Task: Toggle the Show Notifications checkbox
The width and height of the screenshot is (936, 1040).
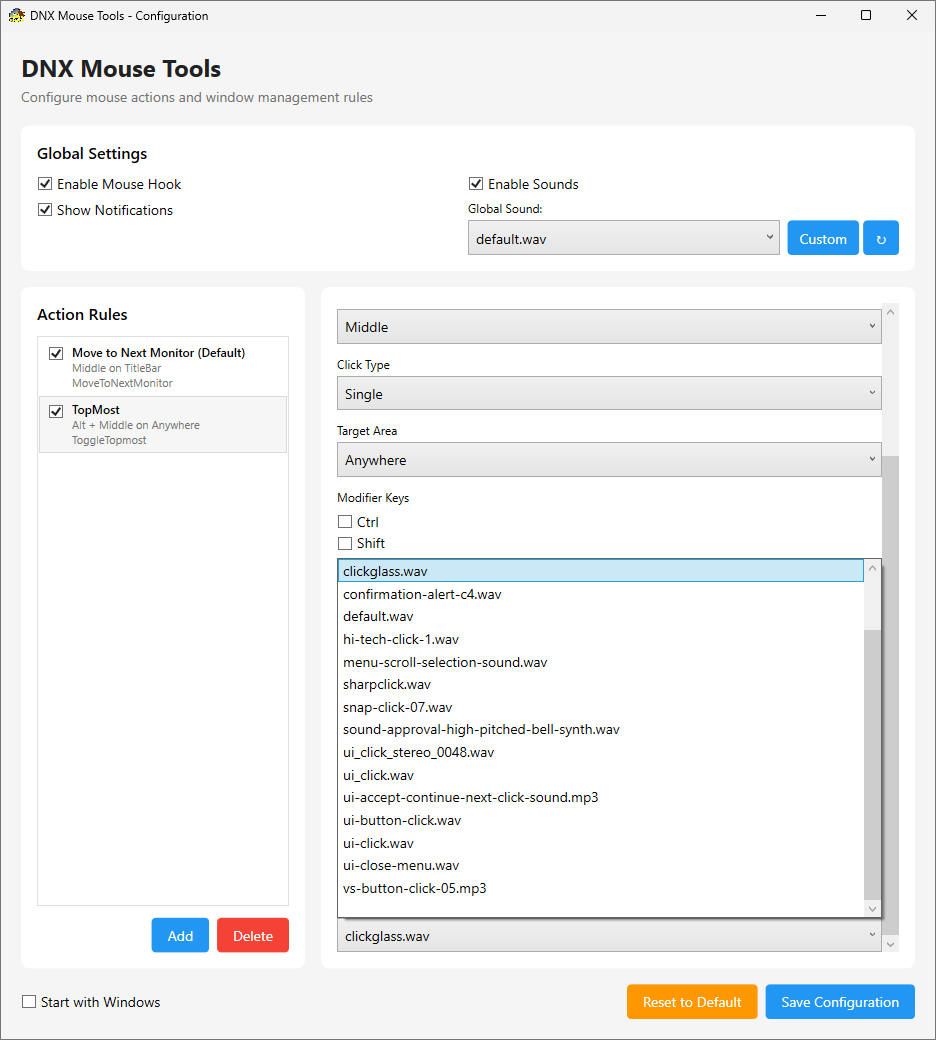Action: (45, 210)
